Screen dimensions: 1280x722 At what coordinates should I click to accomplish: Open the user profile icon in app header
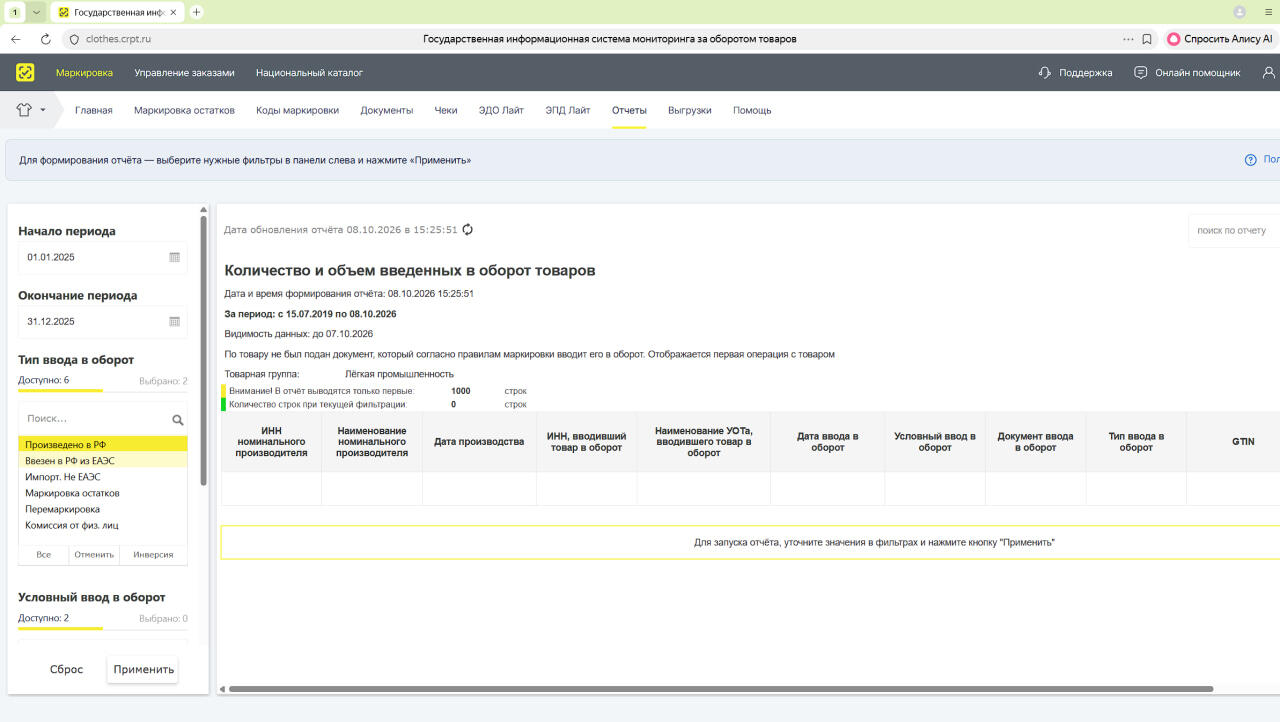[1270, 72]
